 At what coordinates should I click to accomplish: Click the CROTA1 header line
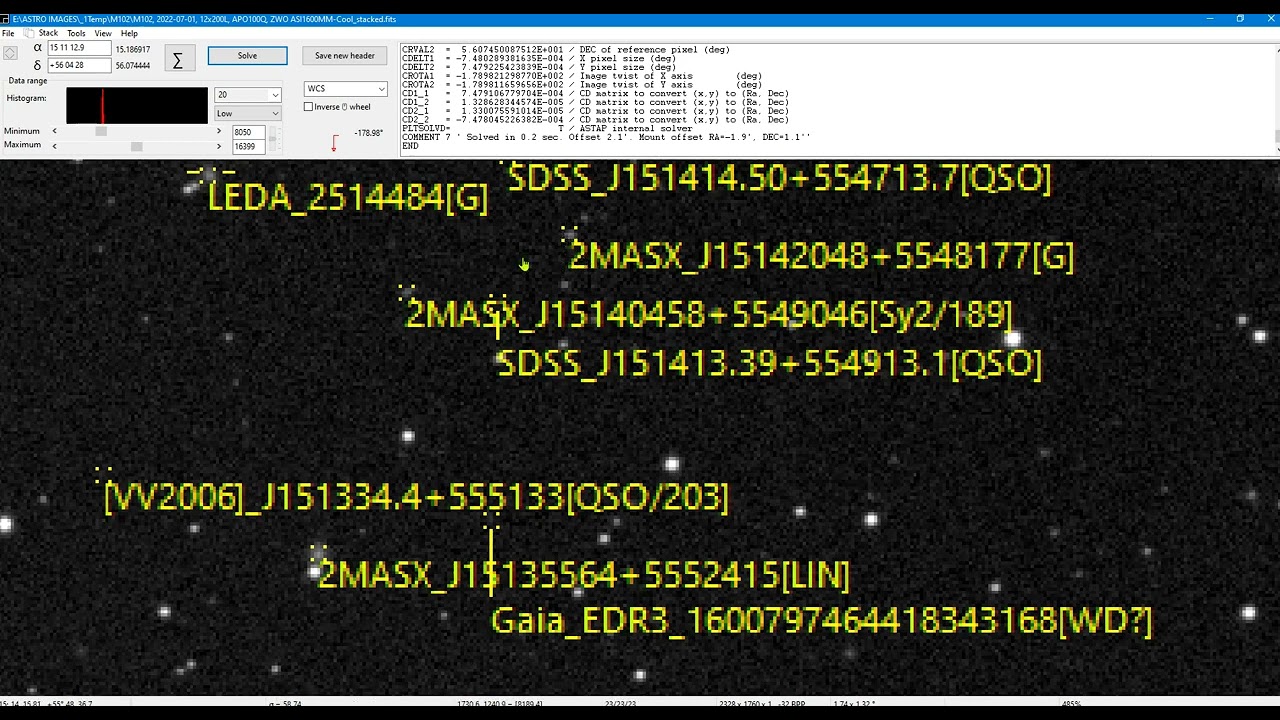pos(582,76)
